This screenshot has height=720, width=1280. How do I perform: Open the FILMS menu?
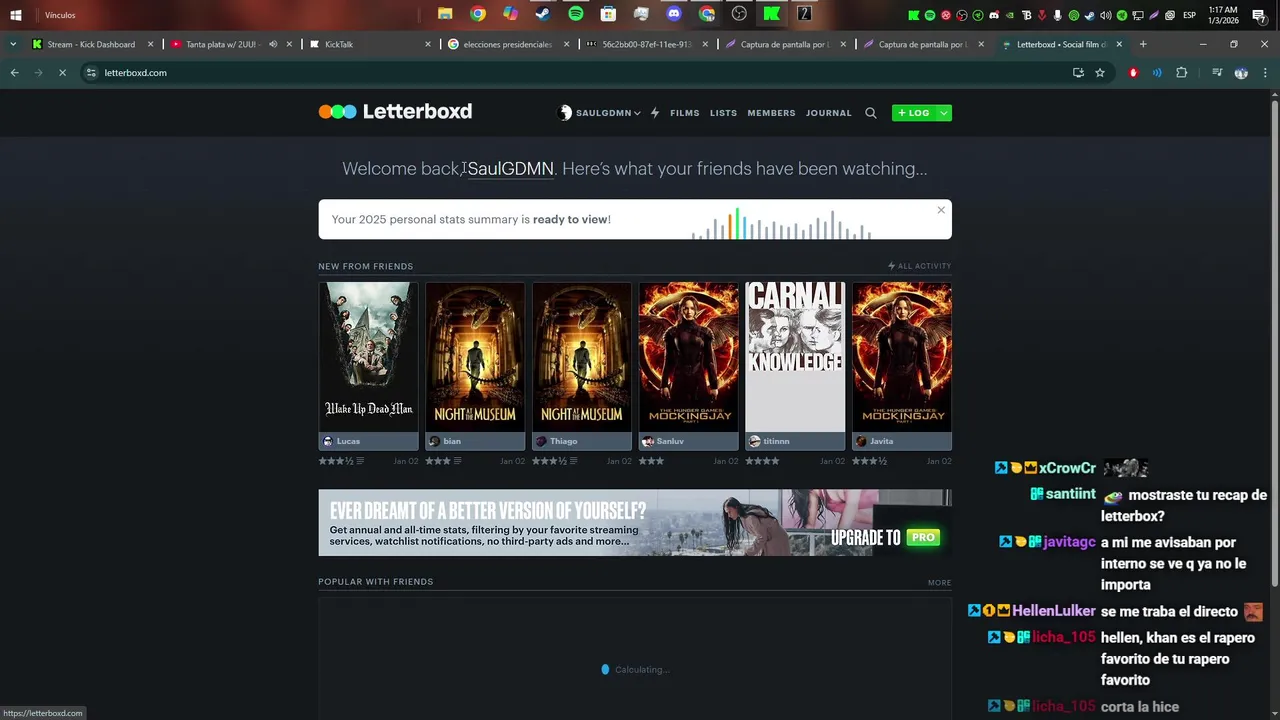tap(685, 113)
